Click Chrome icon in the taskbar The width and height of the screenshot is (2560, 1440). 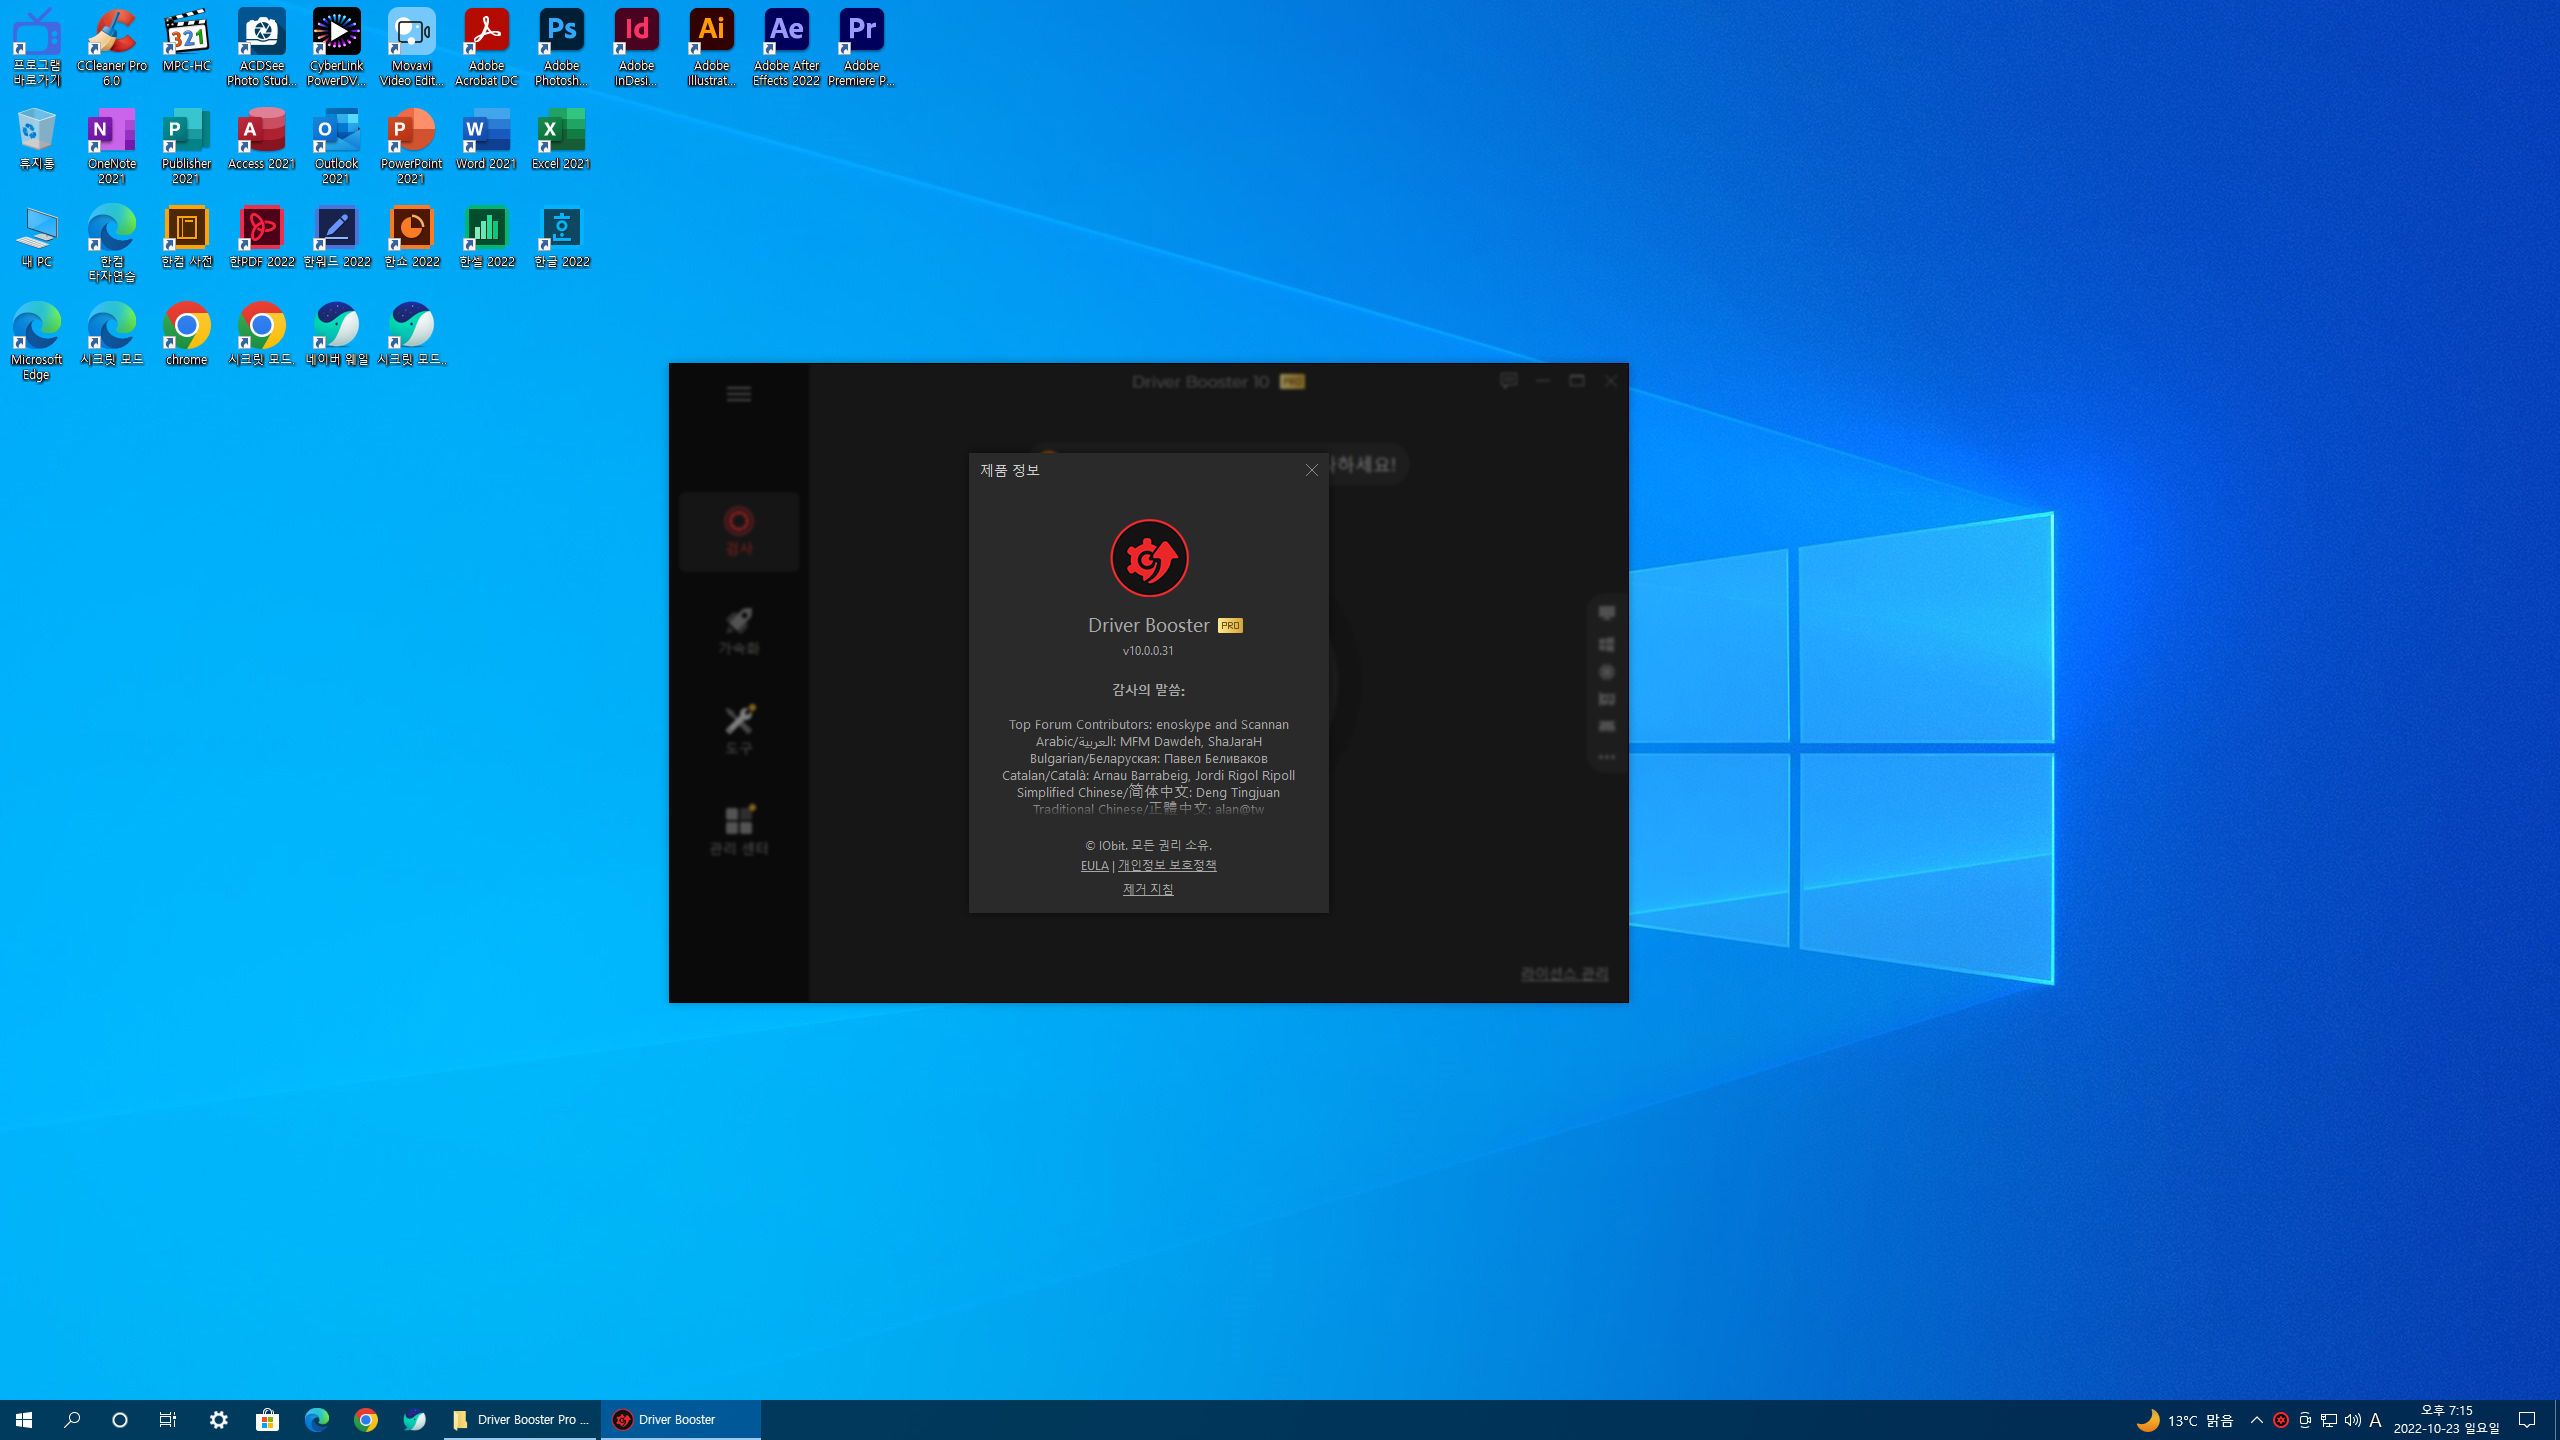point(366,1420)
